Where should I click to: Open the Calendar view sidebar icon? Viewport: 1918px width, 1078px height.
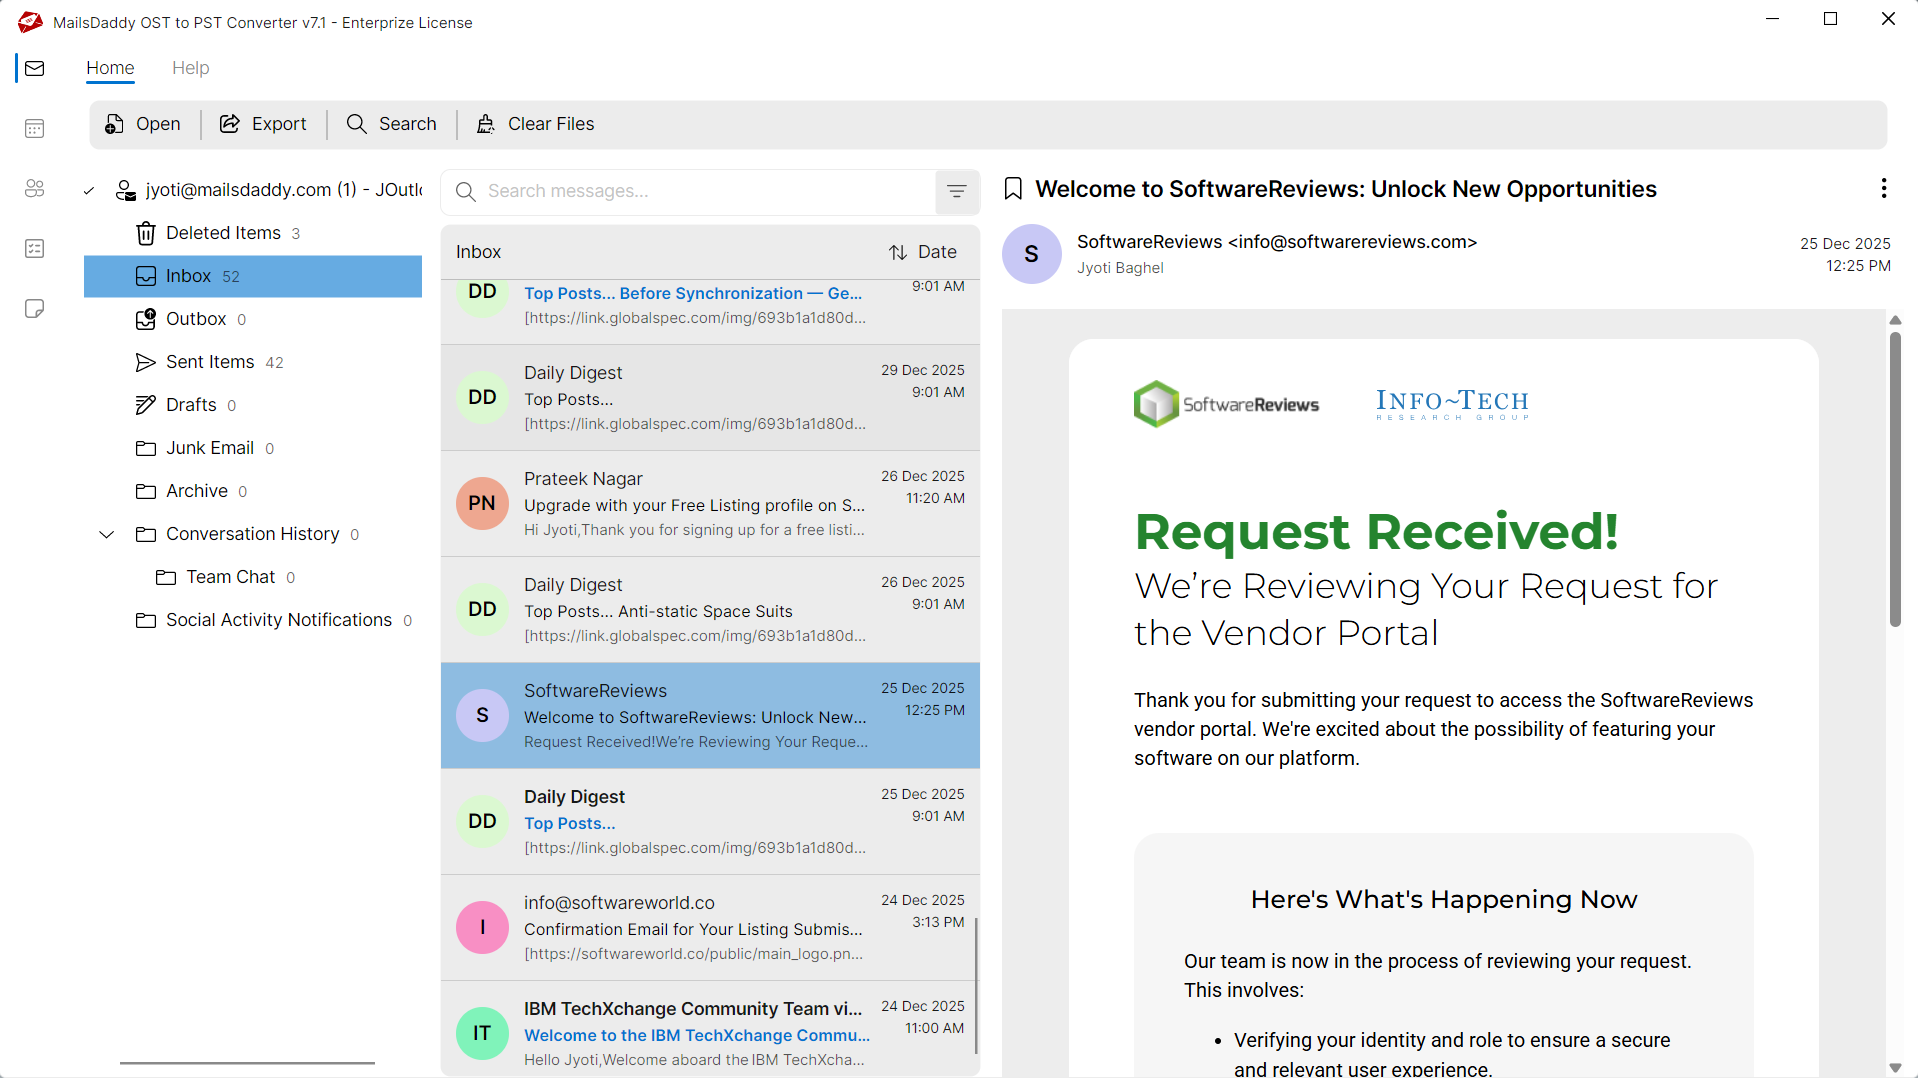coord(35,128)
